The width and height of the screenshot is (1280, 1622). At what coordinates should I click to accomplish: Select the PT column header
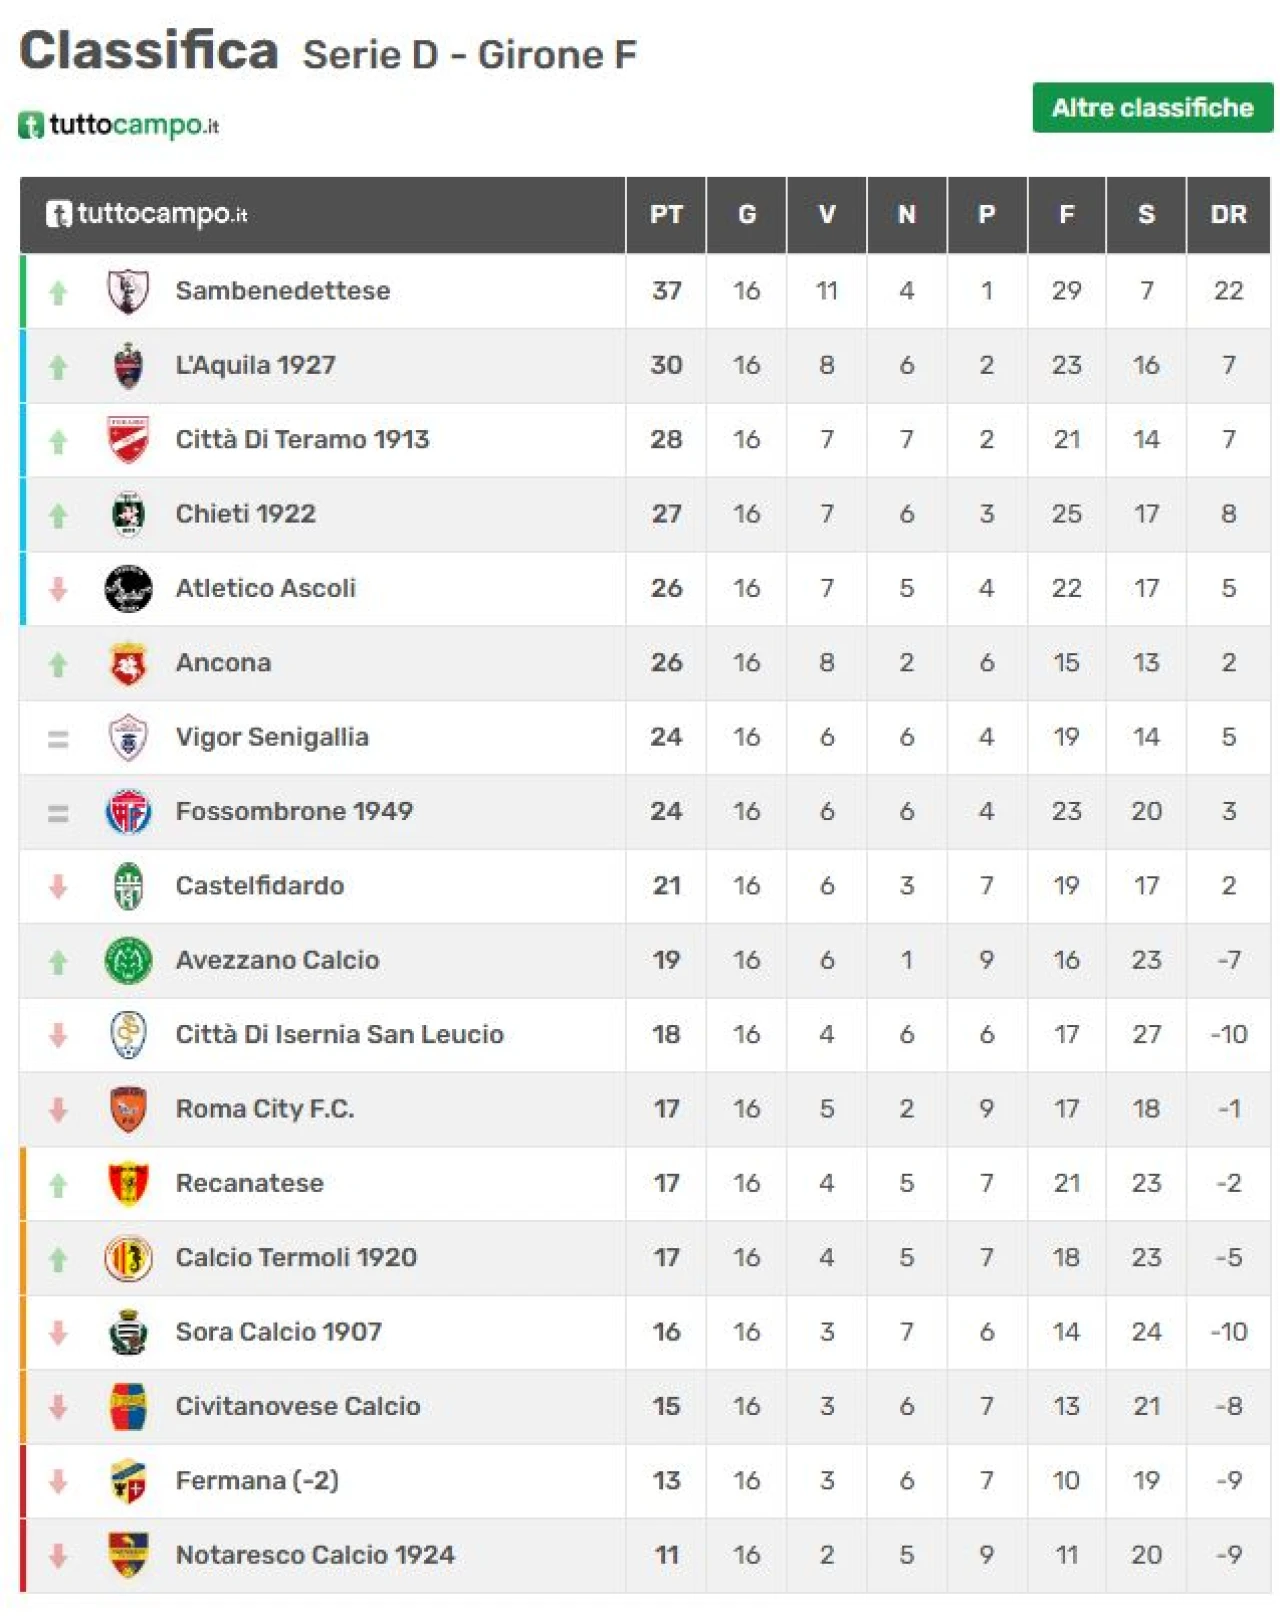pyautogui.click(x=666, y=214)
